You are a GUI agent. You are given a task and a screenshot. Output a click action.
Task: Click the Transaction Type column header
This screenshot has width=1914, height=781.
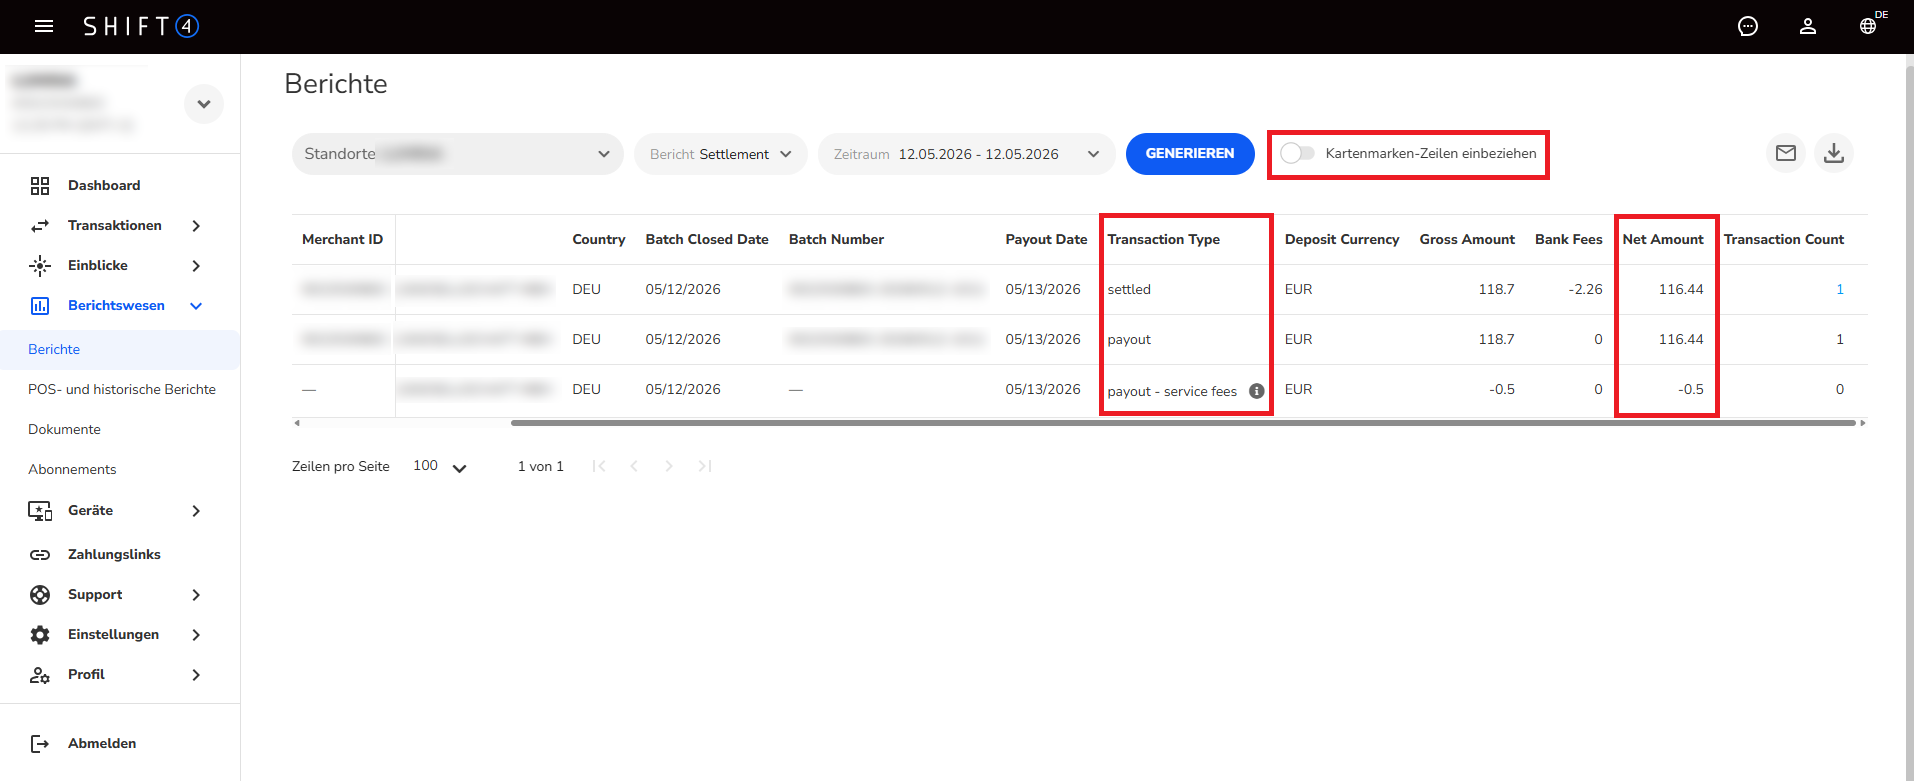(x=1164, y=240)
